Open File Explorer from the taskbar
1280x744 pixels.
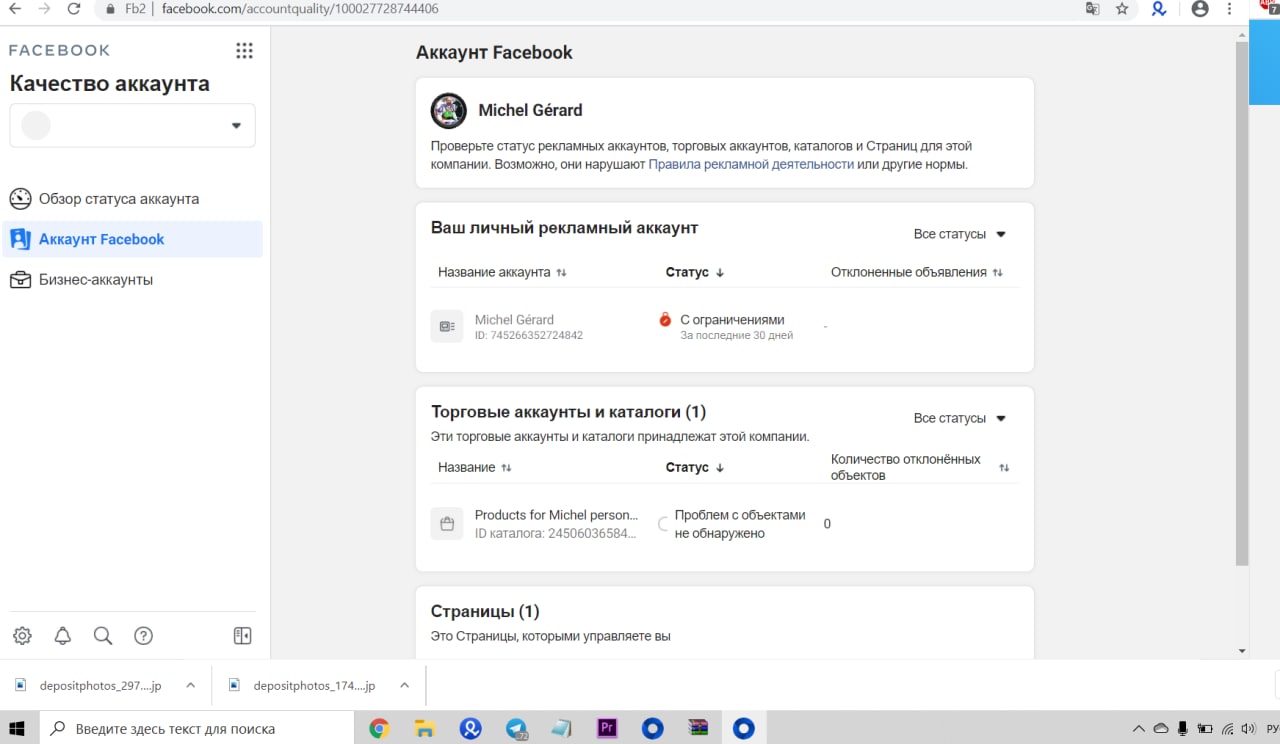coord(424,728)
